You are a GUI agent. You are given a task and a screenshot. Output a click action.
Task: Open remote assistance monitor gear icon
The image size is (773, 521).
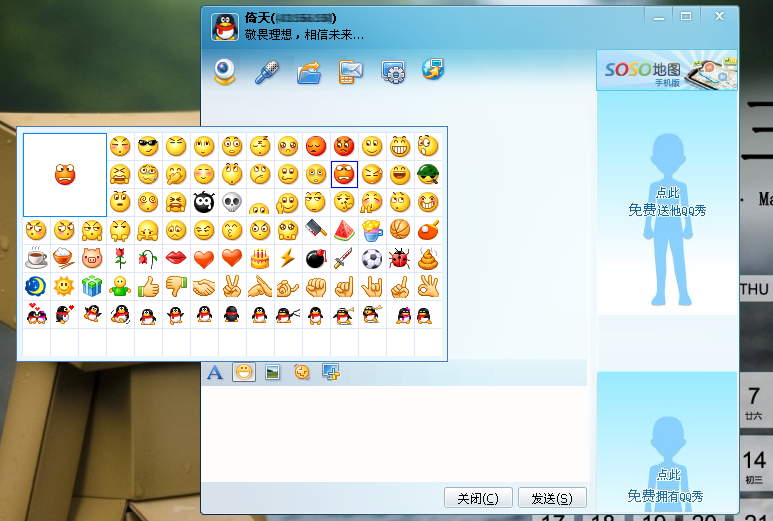393,72
